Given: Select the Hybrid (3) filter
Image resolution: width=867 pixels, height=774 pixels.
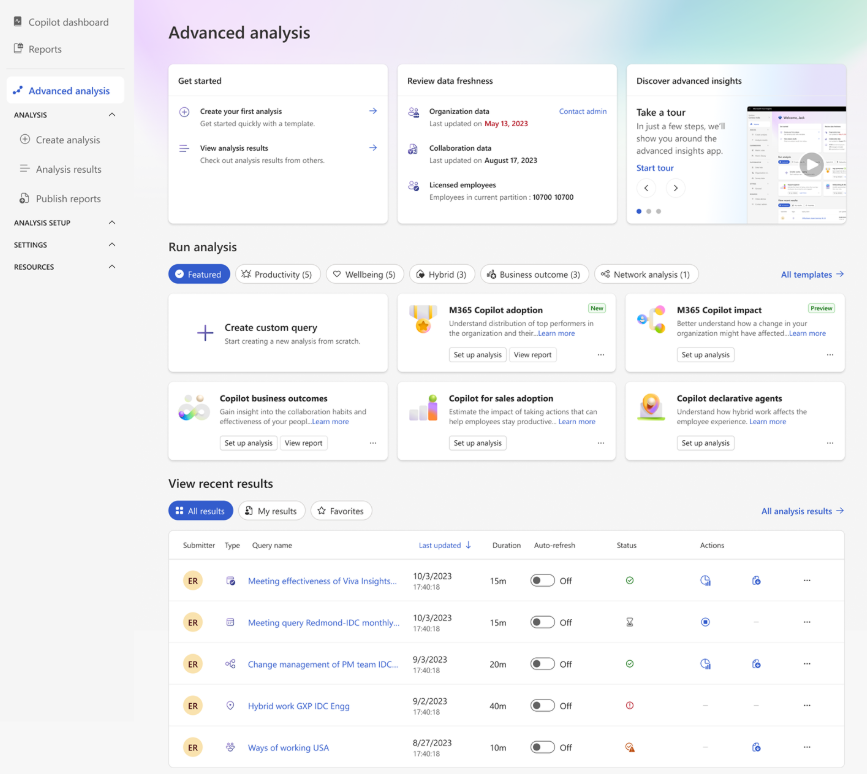Looking at the screenshot, I should click(x=442, y=274).
